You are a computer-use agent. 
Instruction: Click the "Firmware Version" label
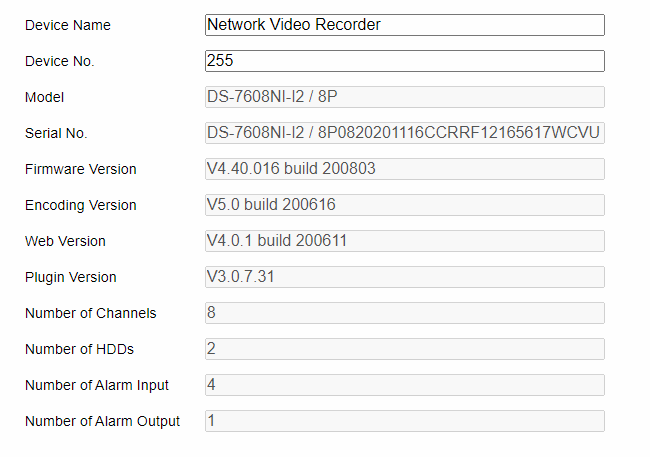tap(81, 169)
